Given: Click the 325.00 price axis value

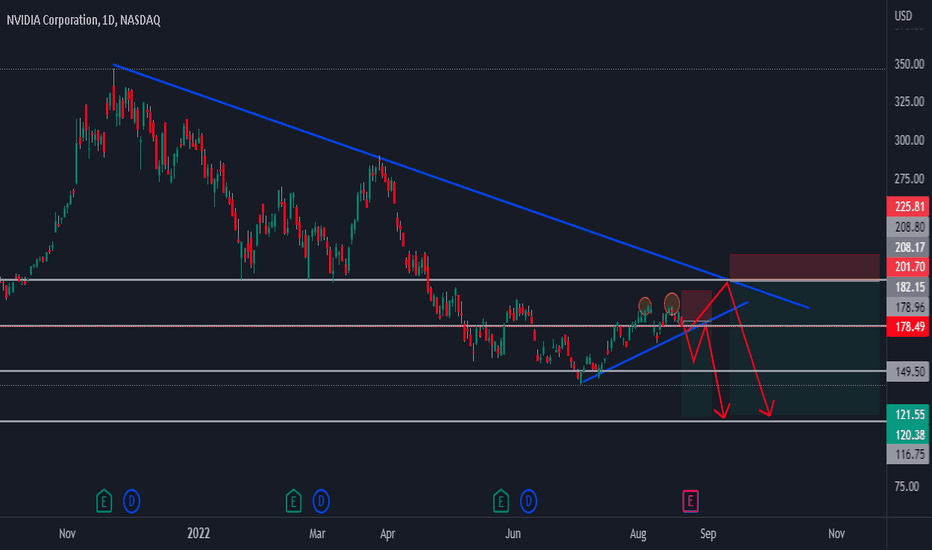Looking at the screenshot, I should (x=909, y=102).
